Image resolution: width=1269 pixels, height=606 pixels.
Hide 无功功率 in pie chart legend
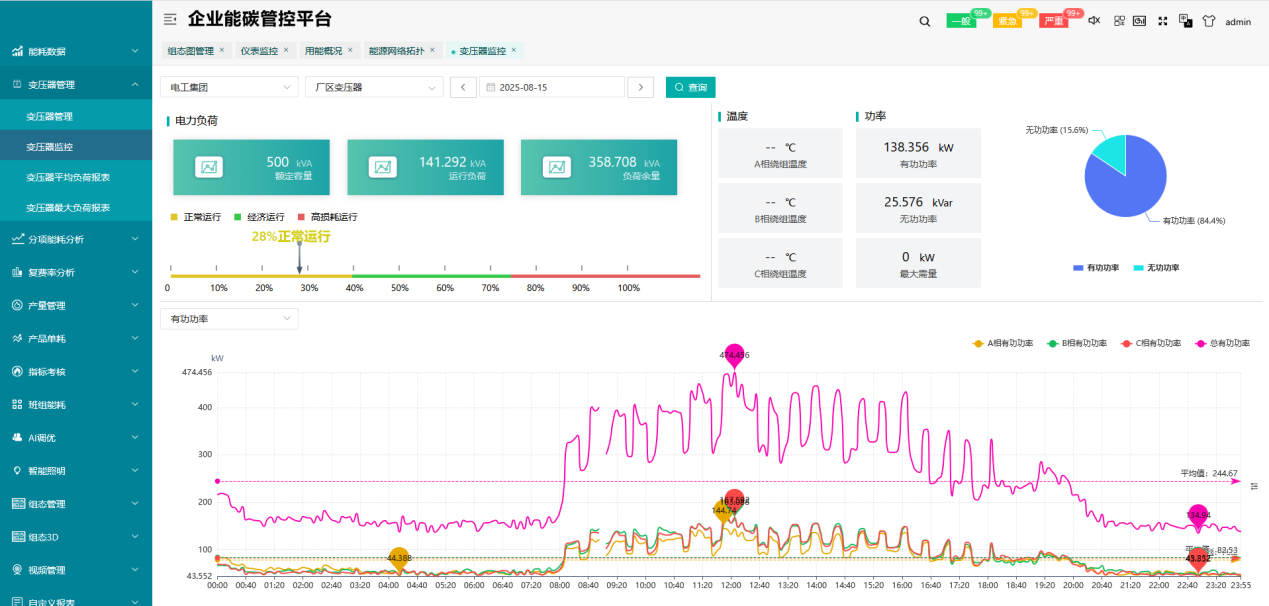1156,268
